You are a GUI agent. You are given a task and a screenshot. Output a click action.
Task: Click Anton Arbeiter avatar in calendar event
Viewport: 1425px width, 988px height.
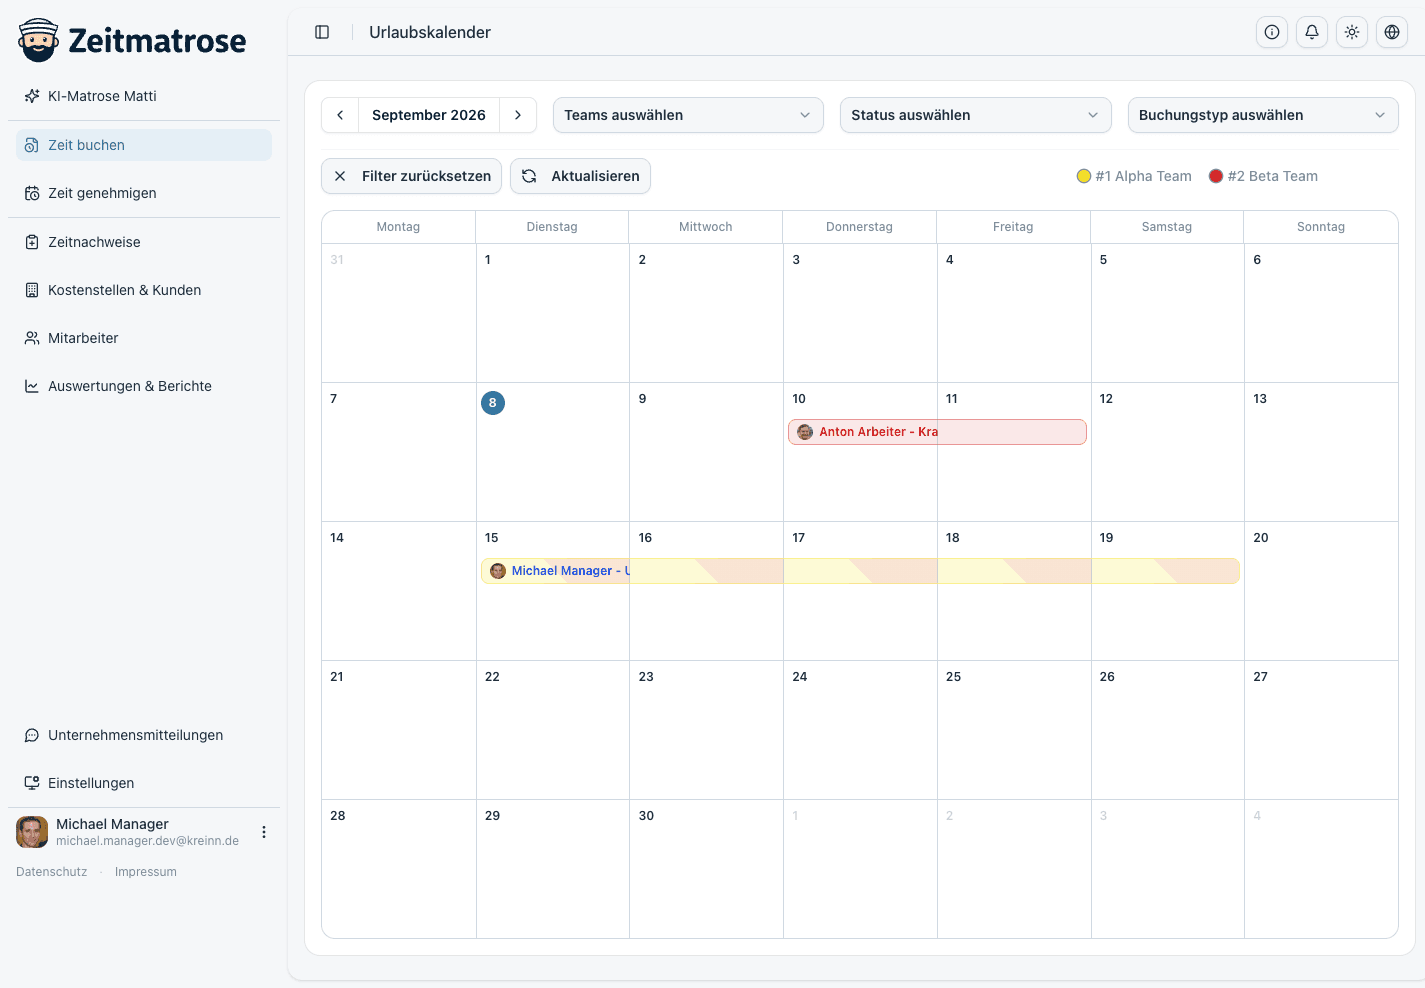click(x=805, y=432)
